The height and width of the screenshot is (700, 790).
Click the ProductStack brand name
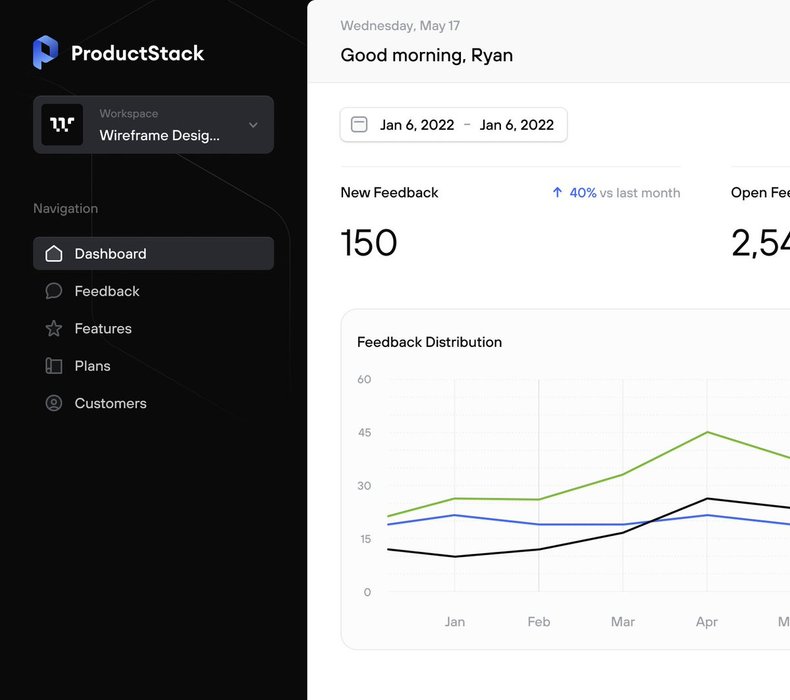pyautogui.click(x=137, y=53)
